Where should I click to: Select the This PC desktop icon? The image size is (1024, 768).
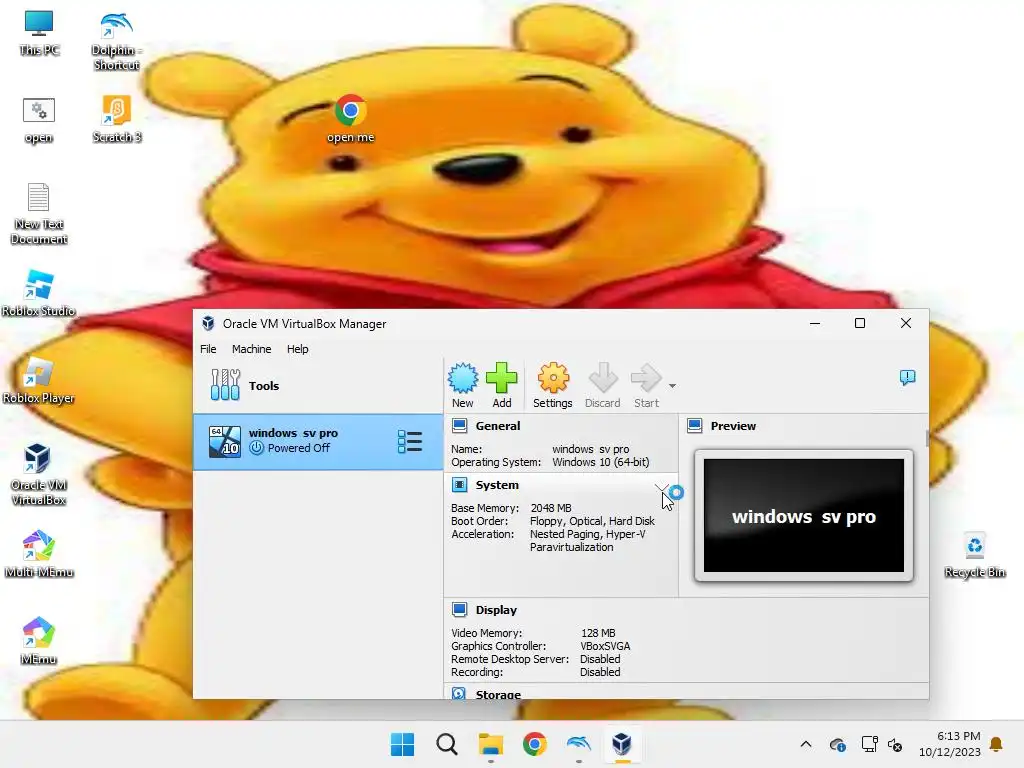tap(39, 33)
